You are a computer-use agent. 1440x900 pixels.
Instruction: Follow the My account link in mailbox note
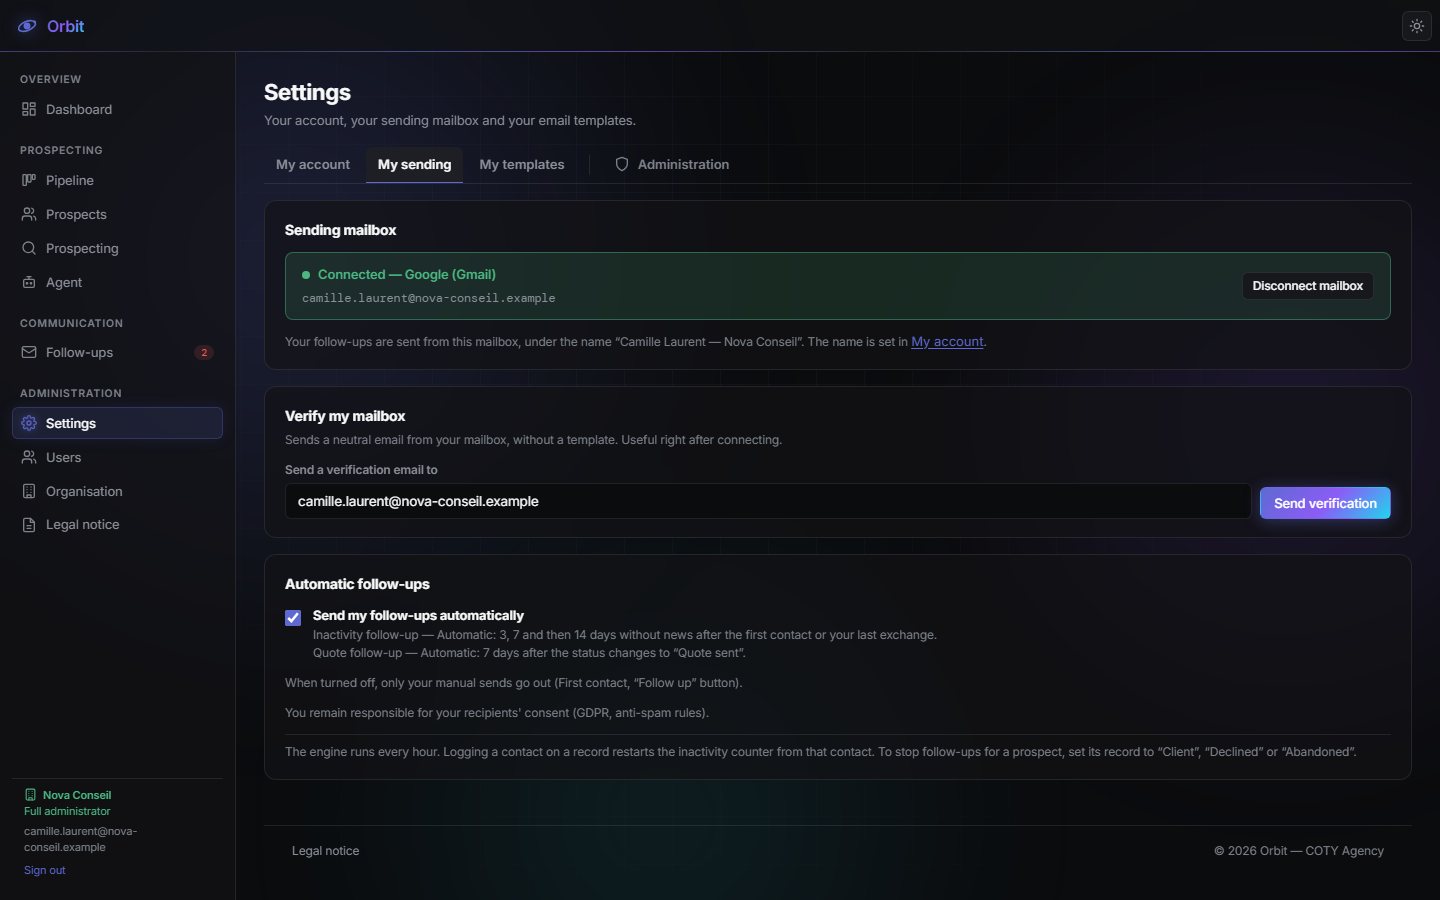947,342
